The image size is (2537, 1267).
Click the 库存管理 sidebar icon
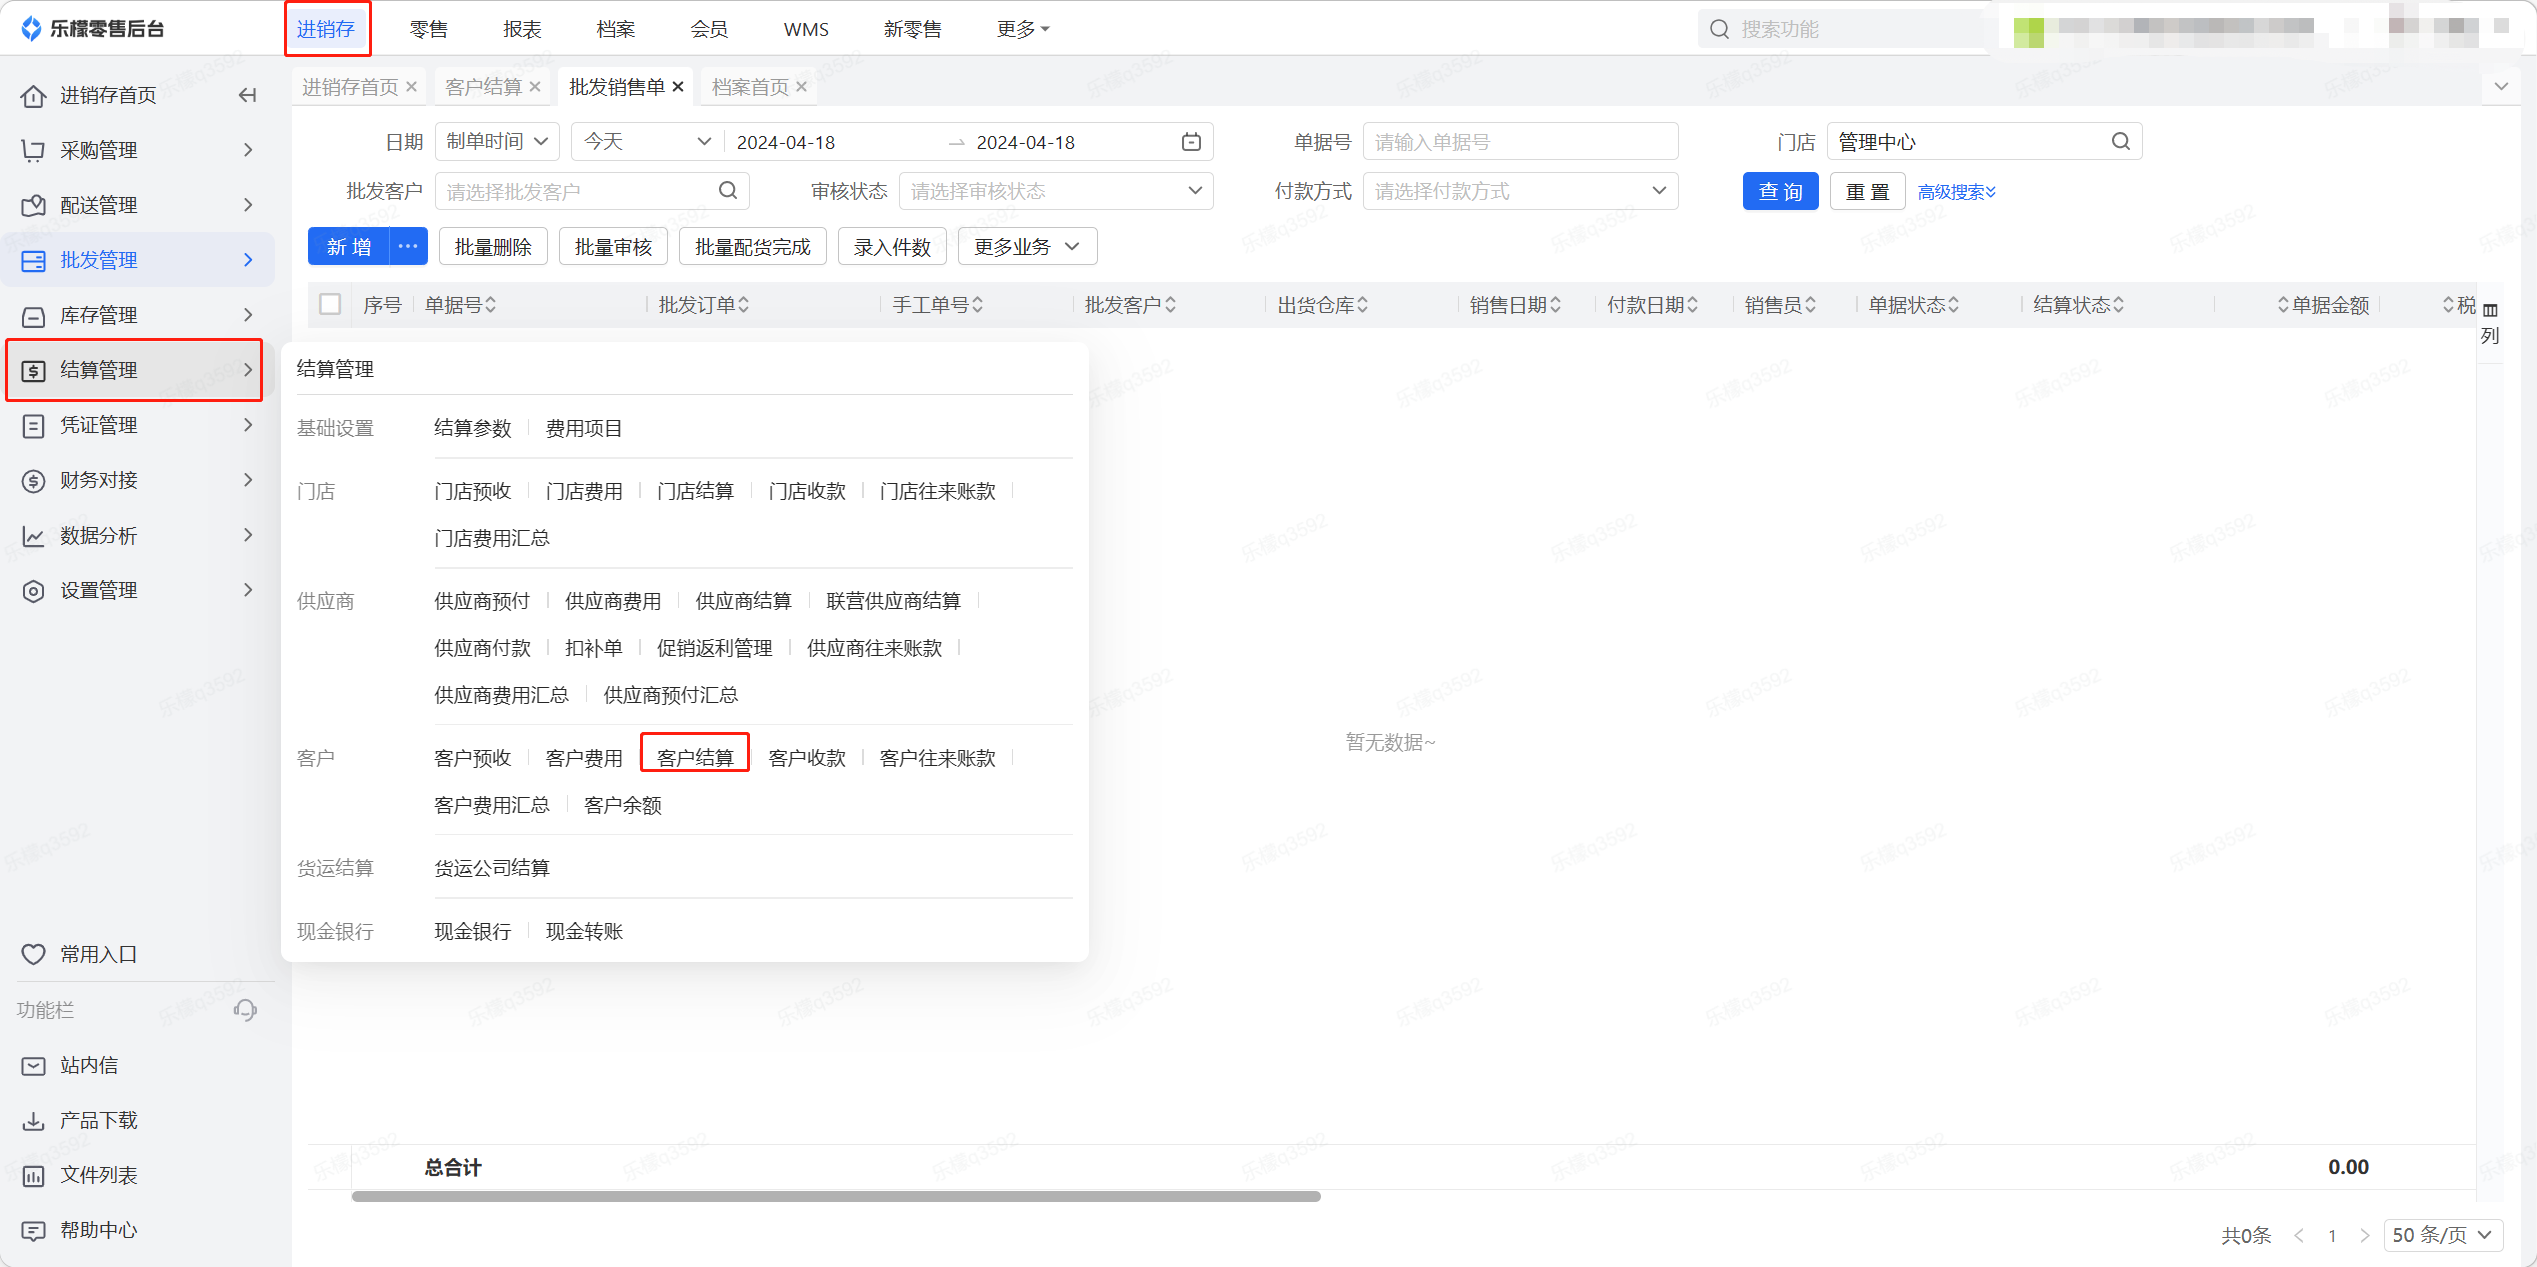(x=33, y=315)
